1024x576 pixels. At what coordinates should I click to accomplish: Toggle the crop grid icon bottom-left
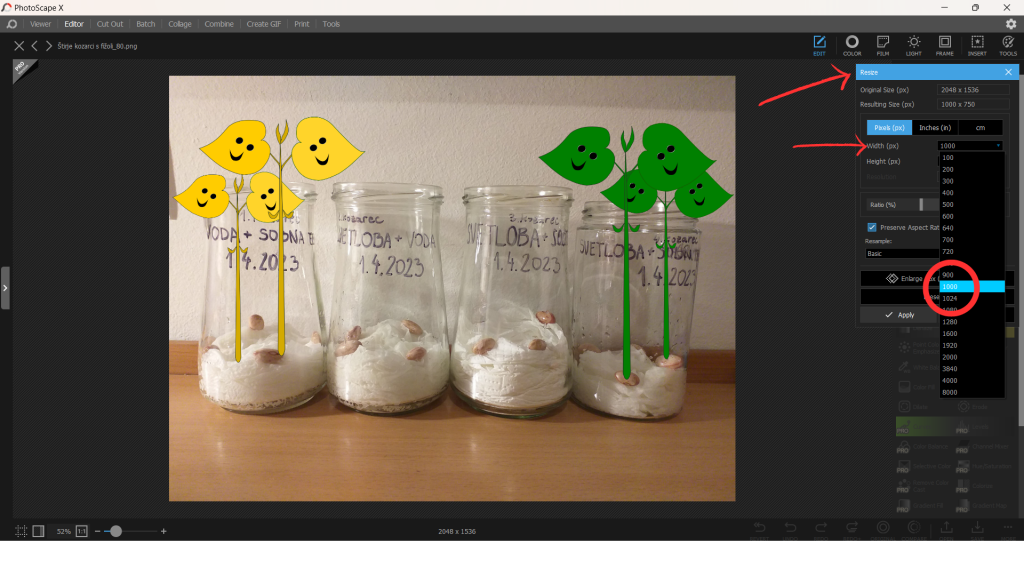click(x=21, y=531)
